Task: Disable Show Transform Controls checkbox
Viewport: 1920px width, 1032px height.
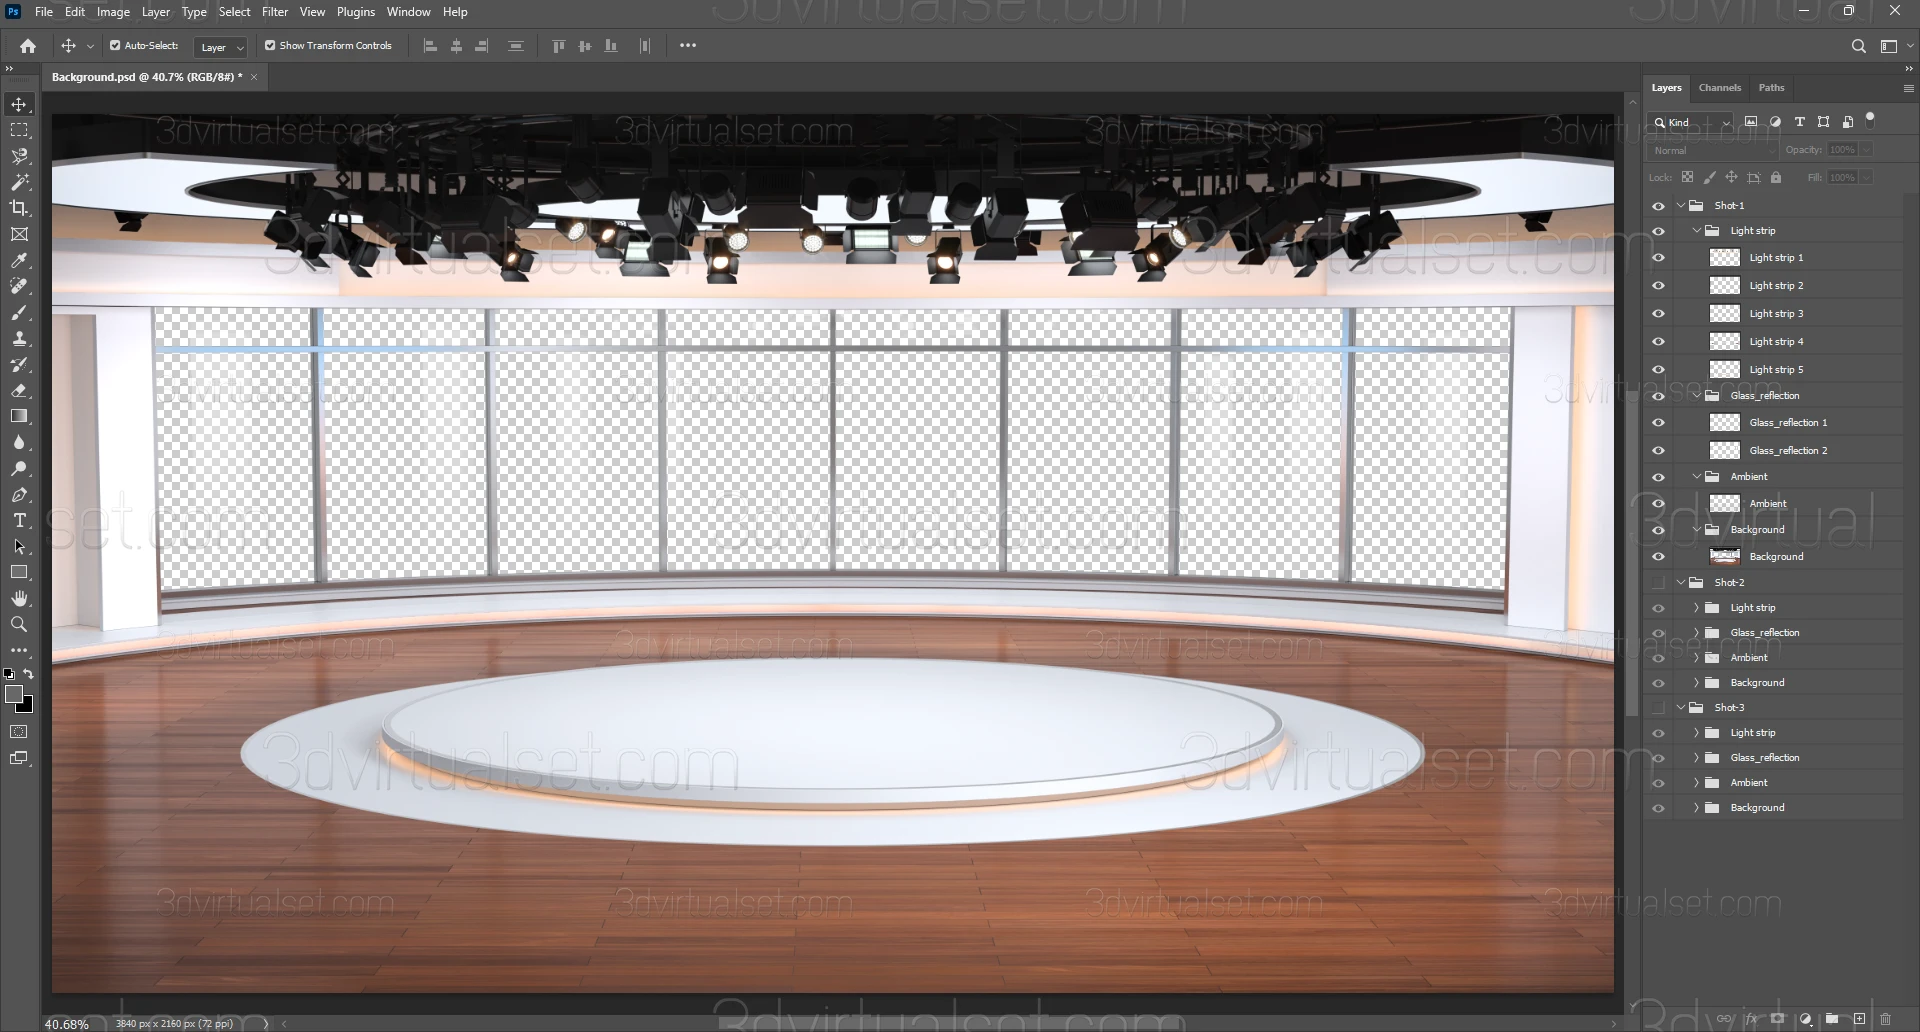Action: coord(270,46)
